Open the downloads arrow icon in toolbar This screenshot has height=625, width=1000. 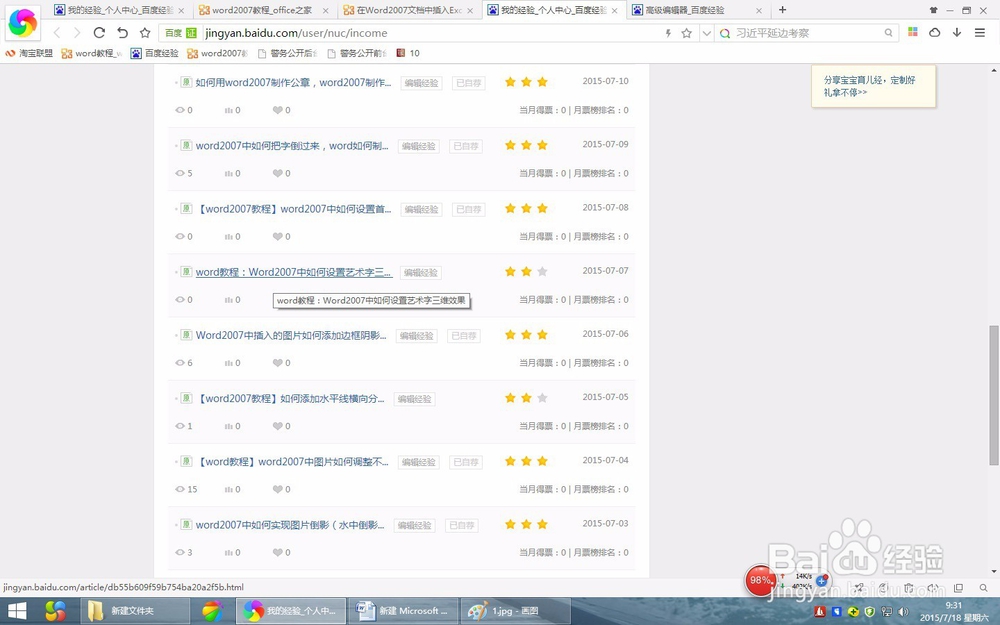coord(957,33)
